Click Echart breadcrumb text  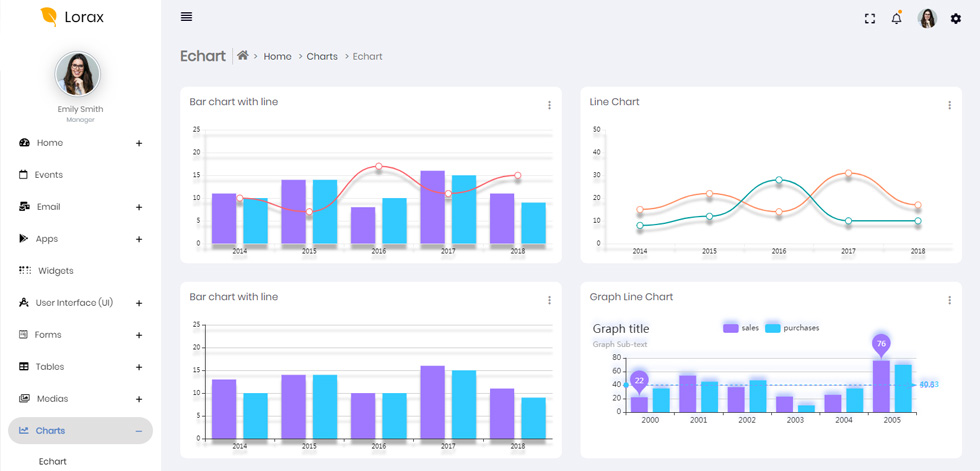[368, 56]
